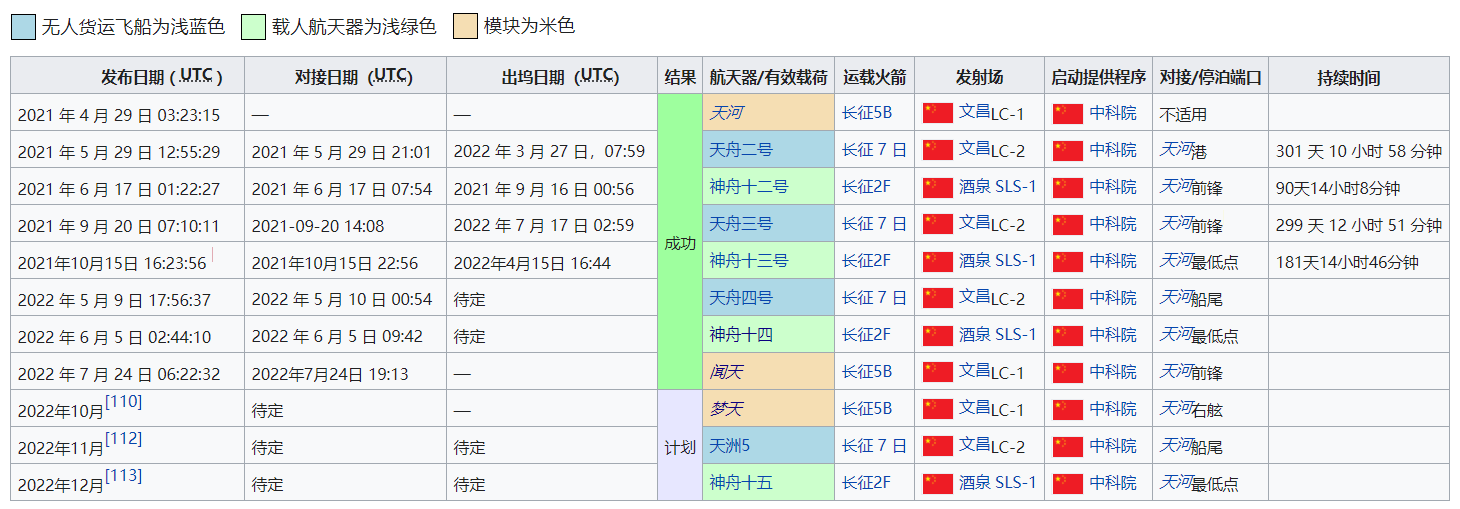The image size is (1460, 509).
Task: Click the flag icon before 中科院 in 闻天 row
Action: tap(1068, 372)
